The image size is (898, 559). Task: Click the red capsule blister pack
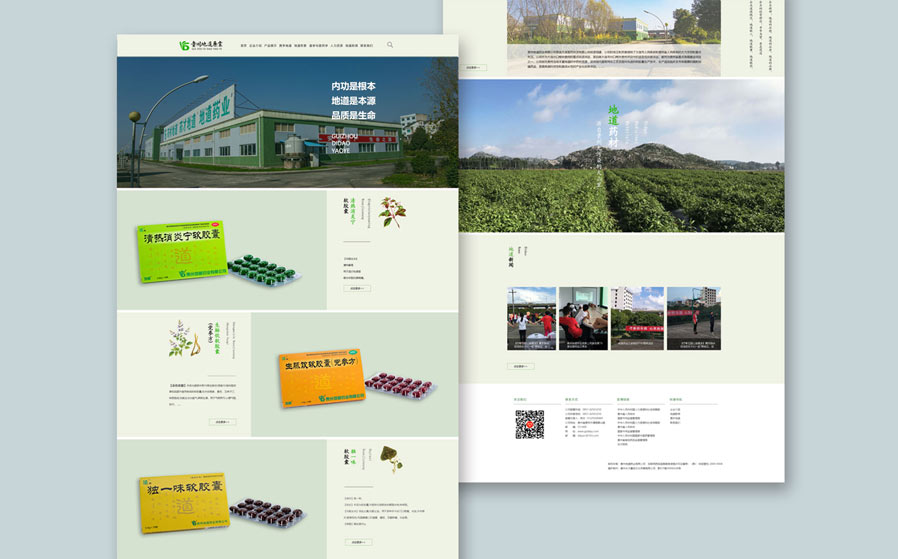tap(400, 385)
